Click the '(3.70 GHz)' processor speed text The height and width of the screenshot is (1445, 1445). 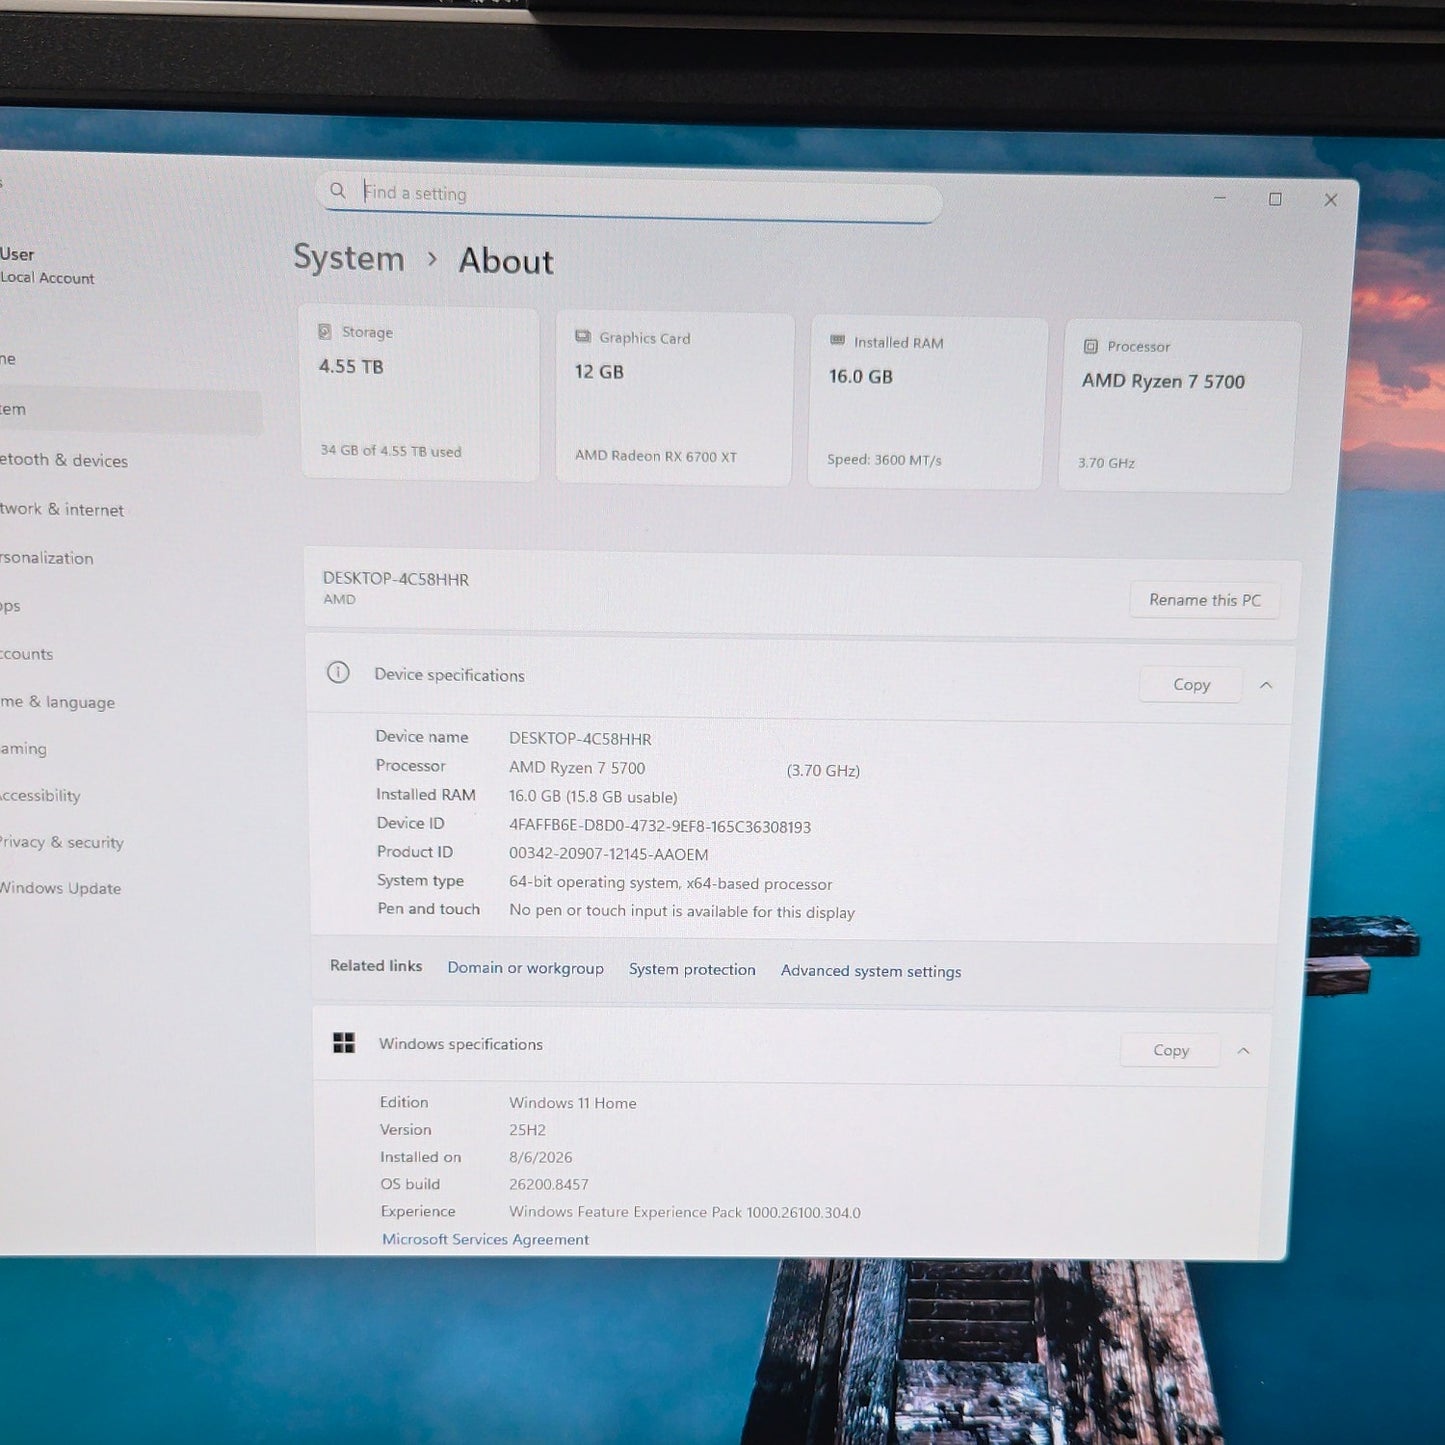pos(823,770)
